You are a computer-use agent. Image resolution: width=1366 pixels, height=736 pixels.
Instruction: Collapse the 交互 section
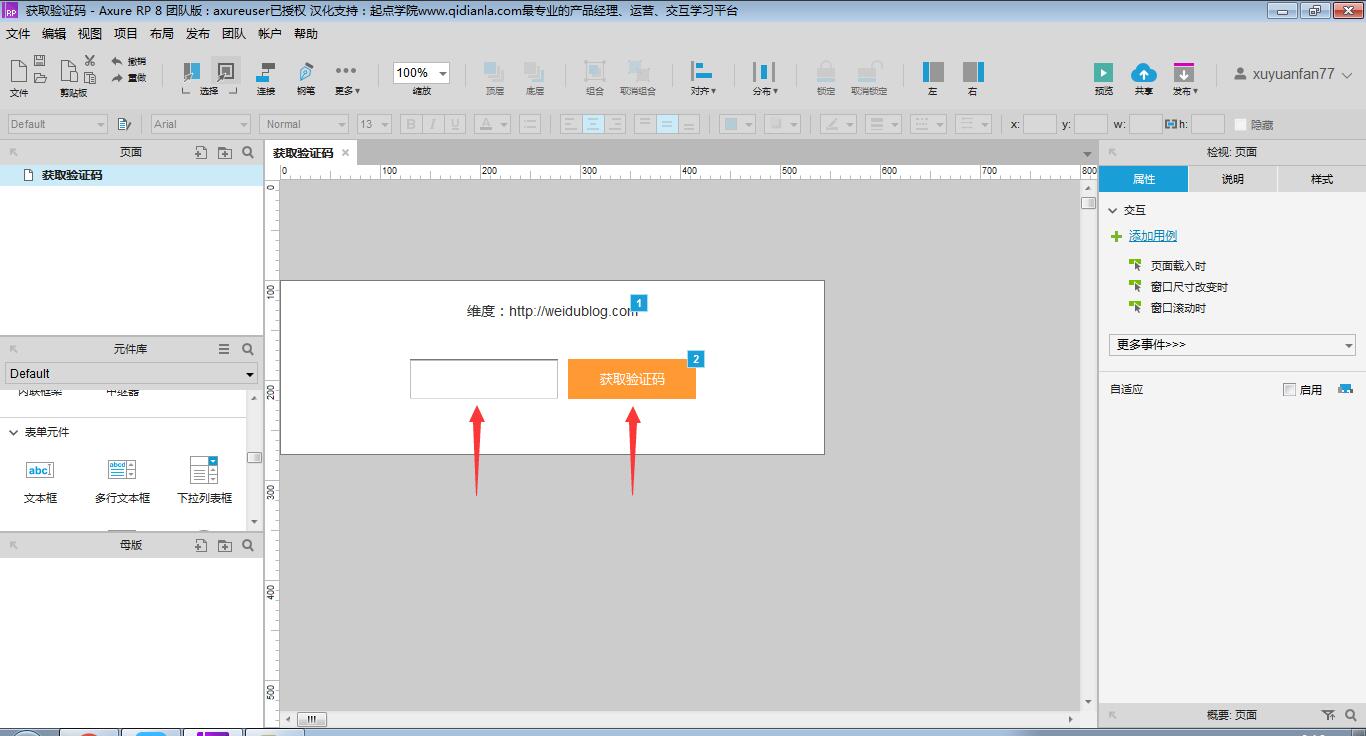(1113, 210)
